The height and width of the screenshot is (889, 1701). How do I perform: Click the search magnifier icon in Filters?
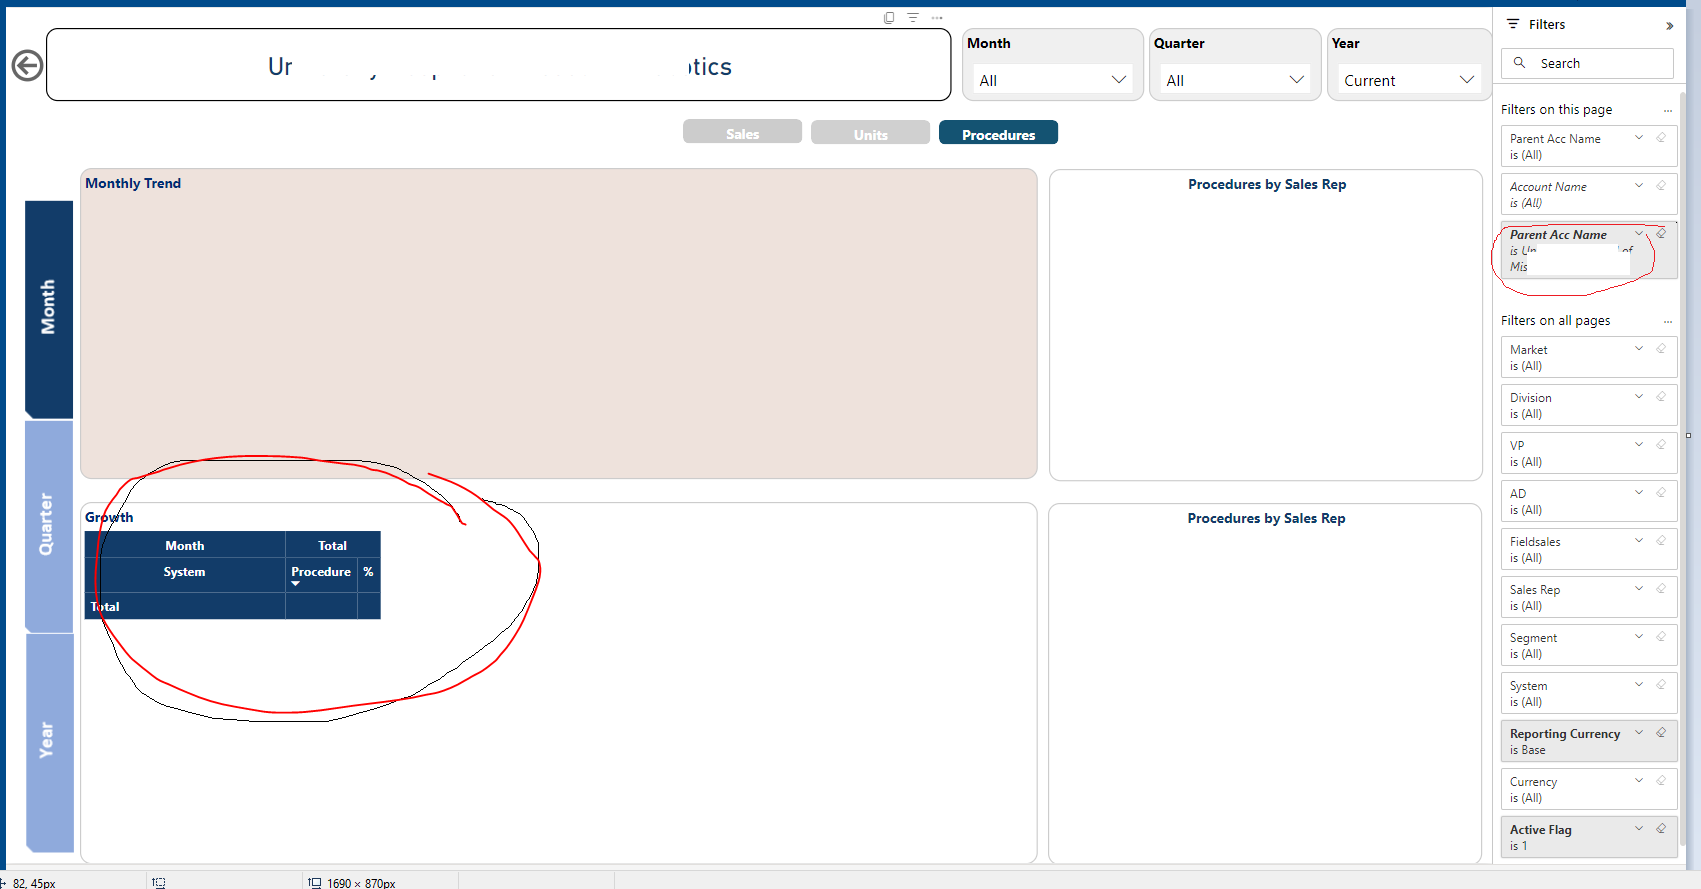(x=1520, y=63)
